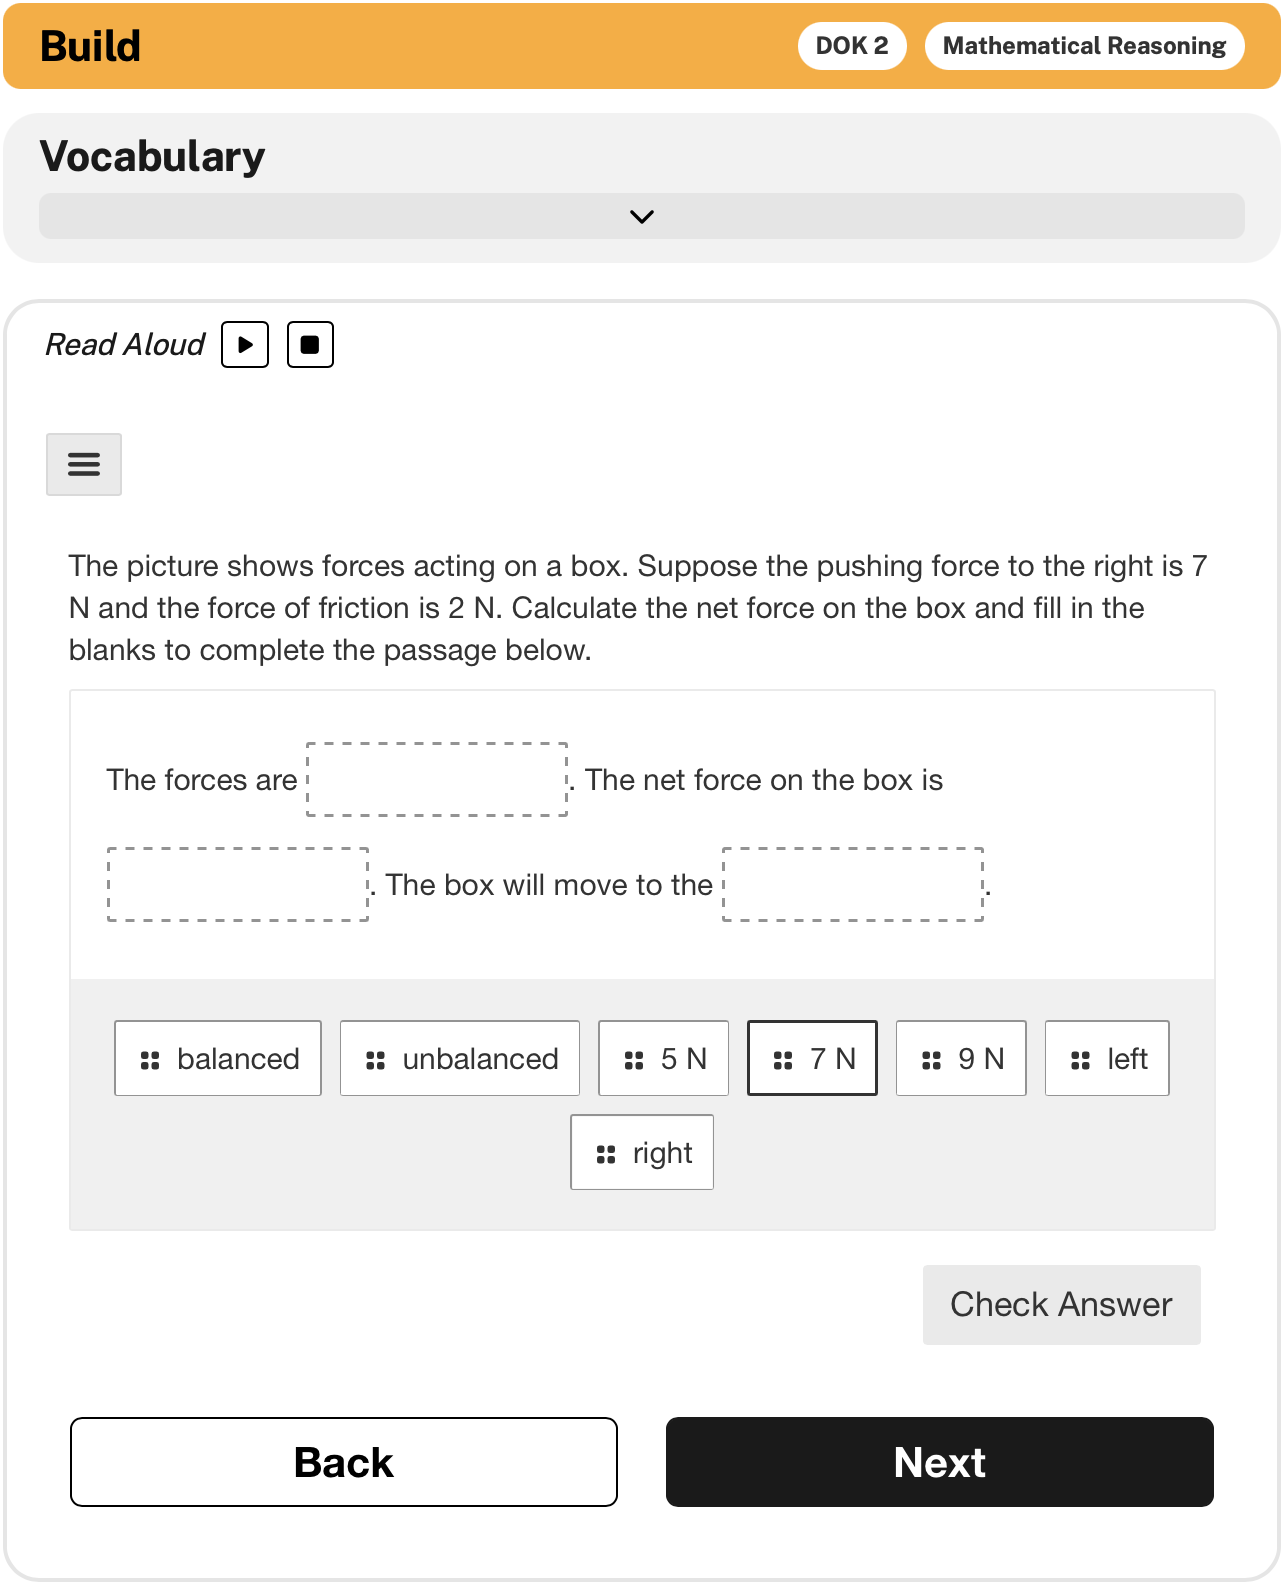The width and height of the screenshot is (1284, 1585).
Task: Select the '7 N' answer tile
Action: [812, 1058]
